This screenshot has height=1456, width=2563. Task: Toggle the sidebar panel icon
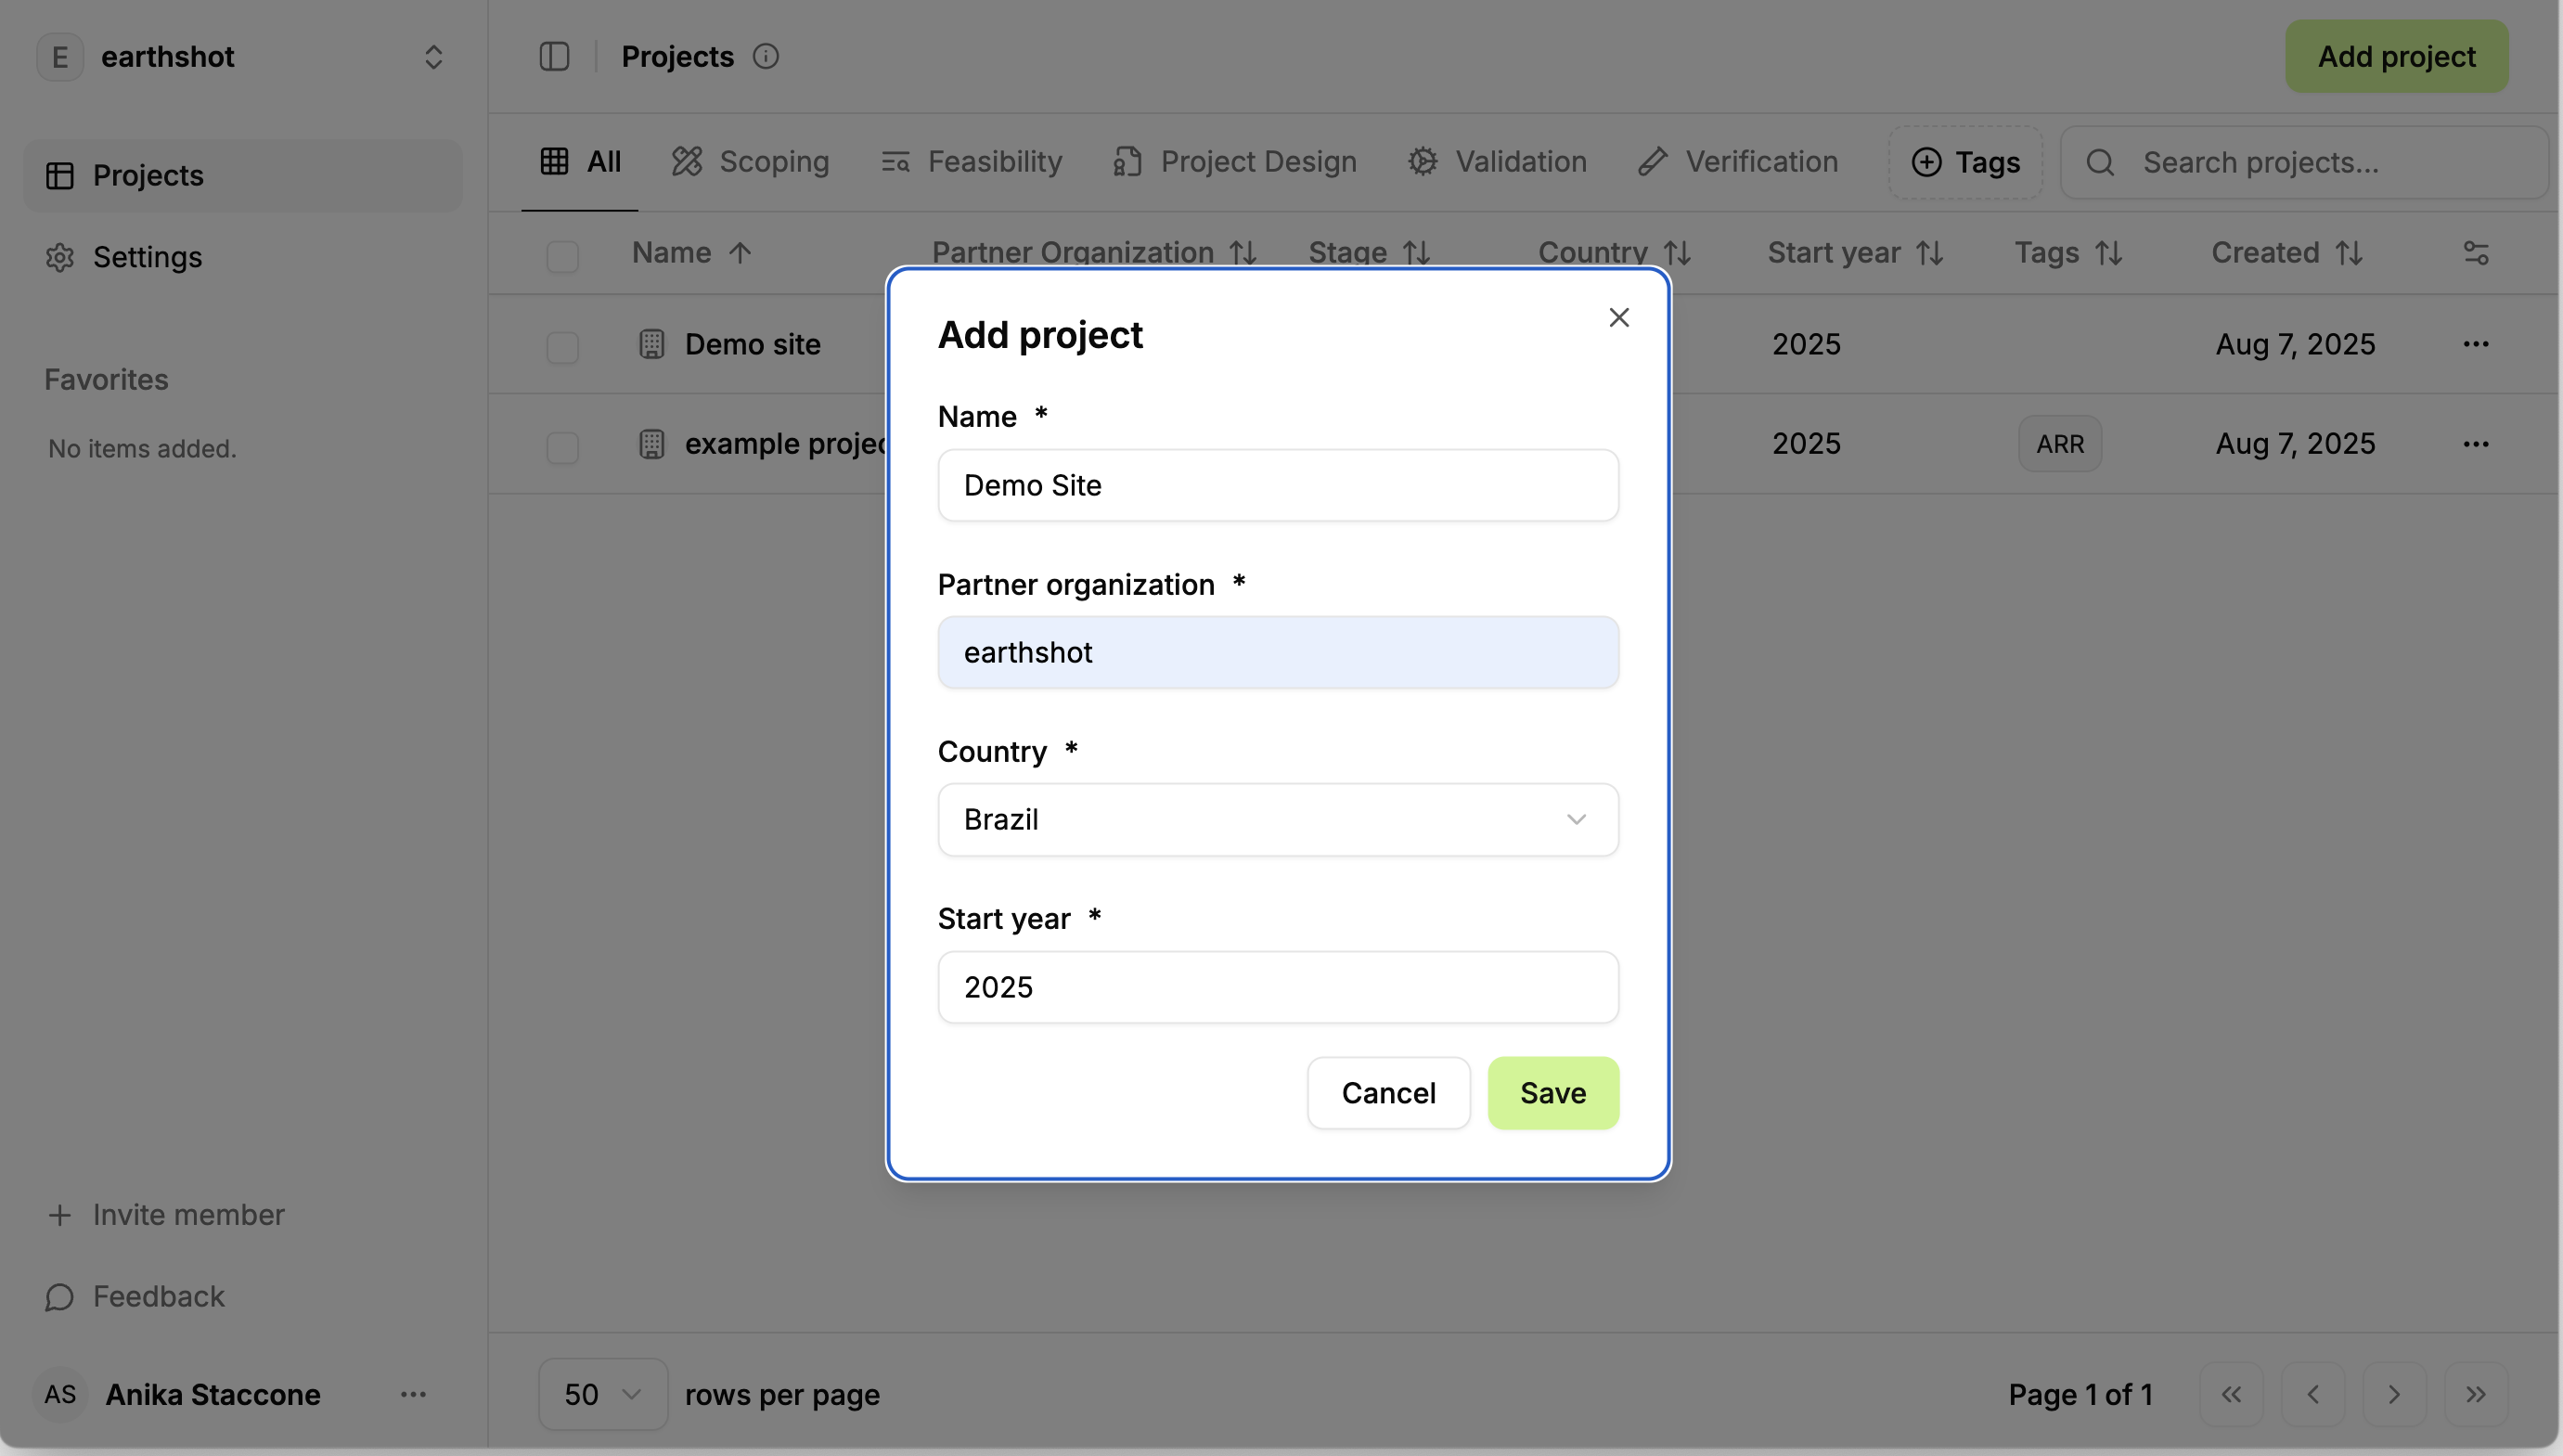[x=554, y=57]
